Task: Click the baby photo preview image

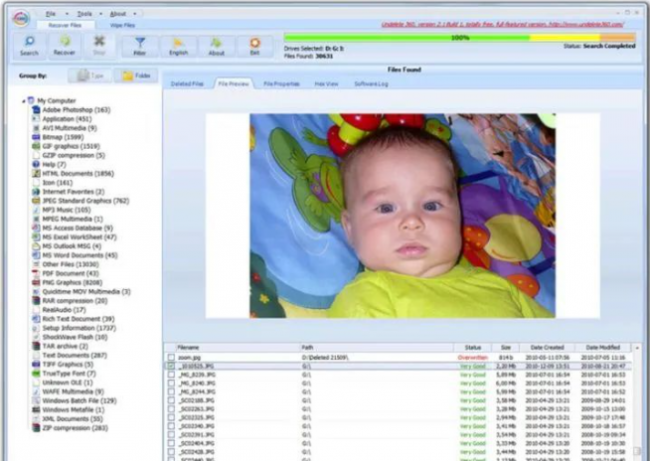Action: point(402,216)
